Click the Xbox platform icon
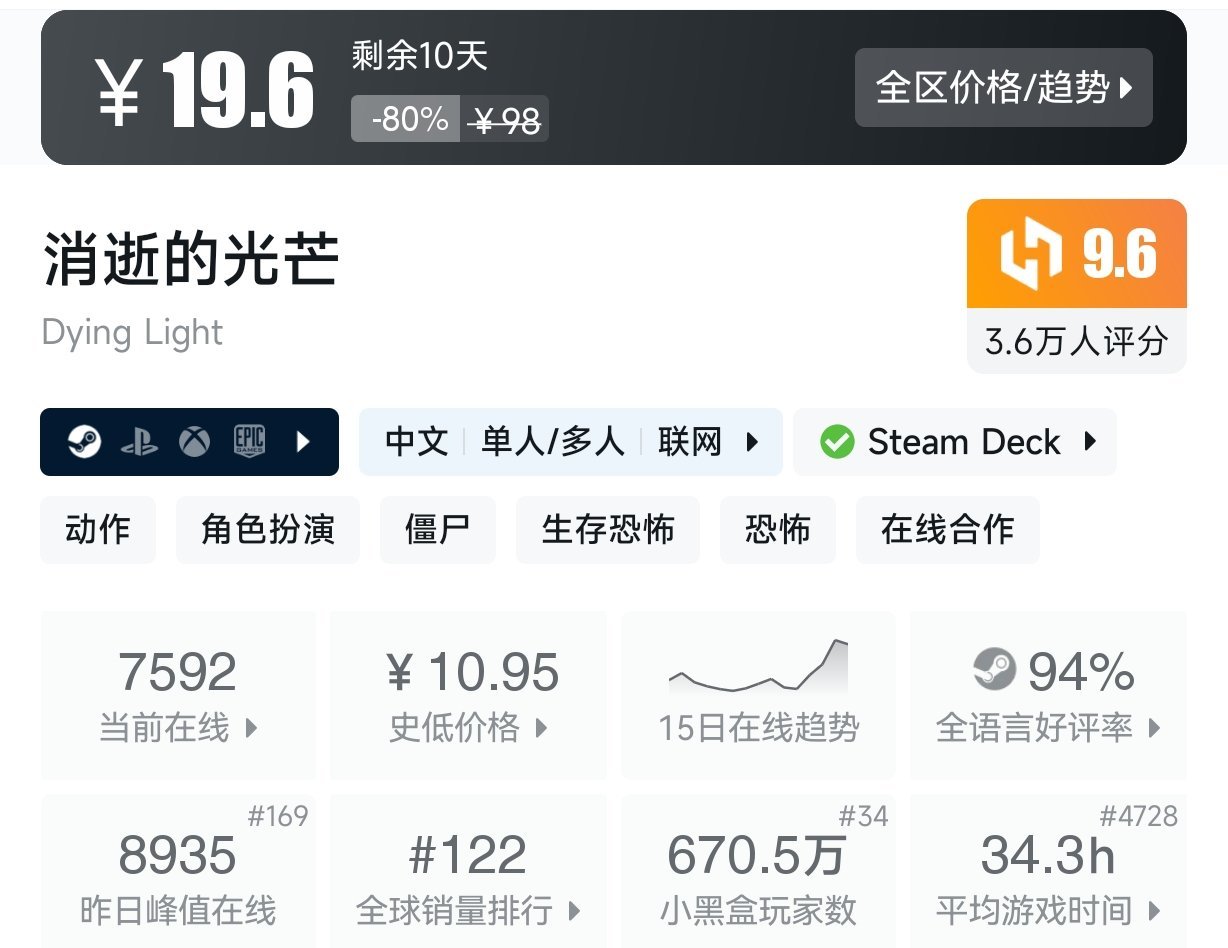1228x948 pixels. coord(194,442)
